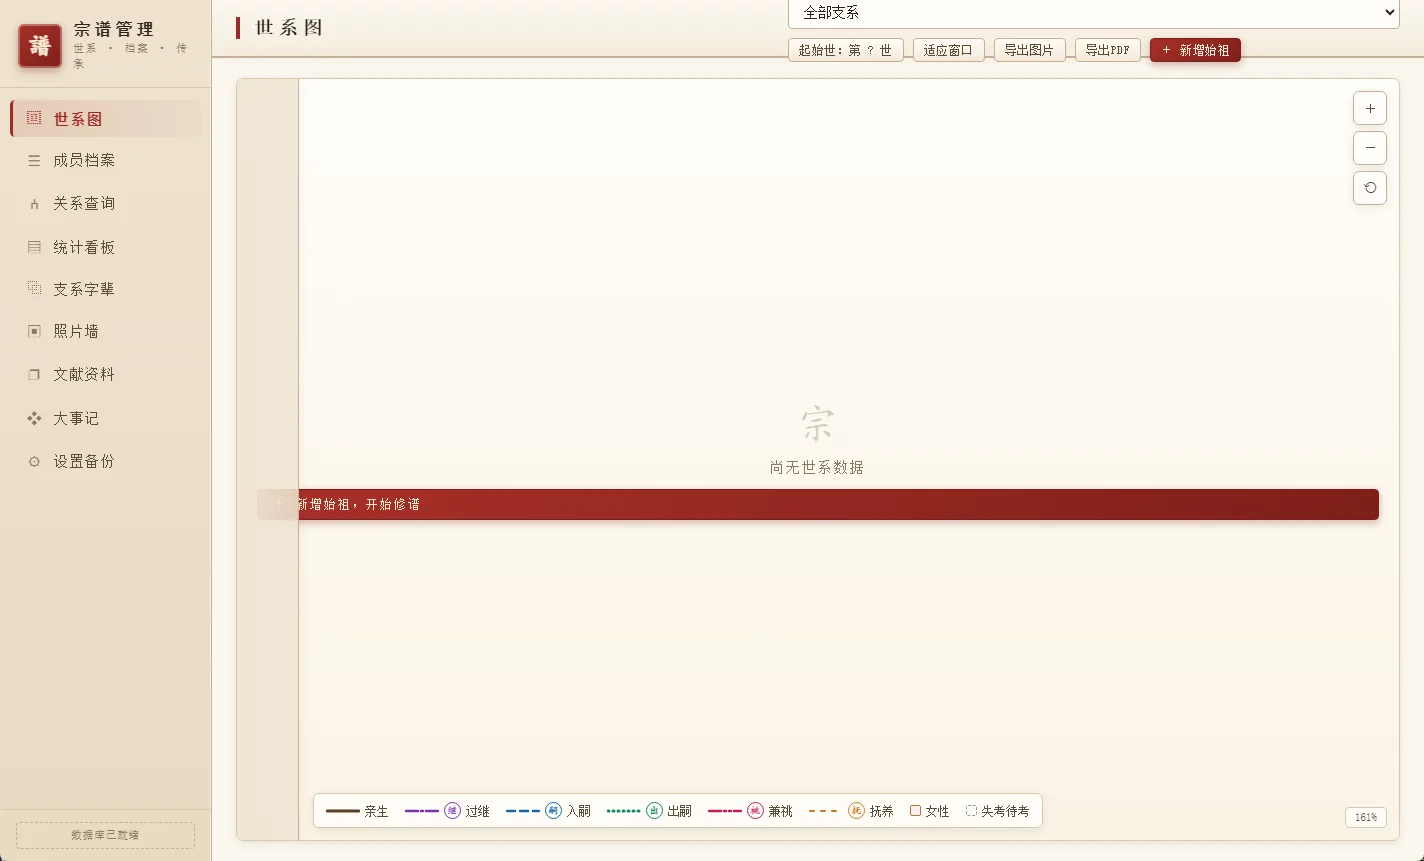Reset the chart view rotation icon
The image size is (1424, 861).
pyautogui.click(x=1370, y=188)
